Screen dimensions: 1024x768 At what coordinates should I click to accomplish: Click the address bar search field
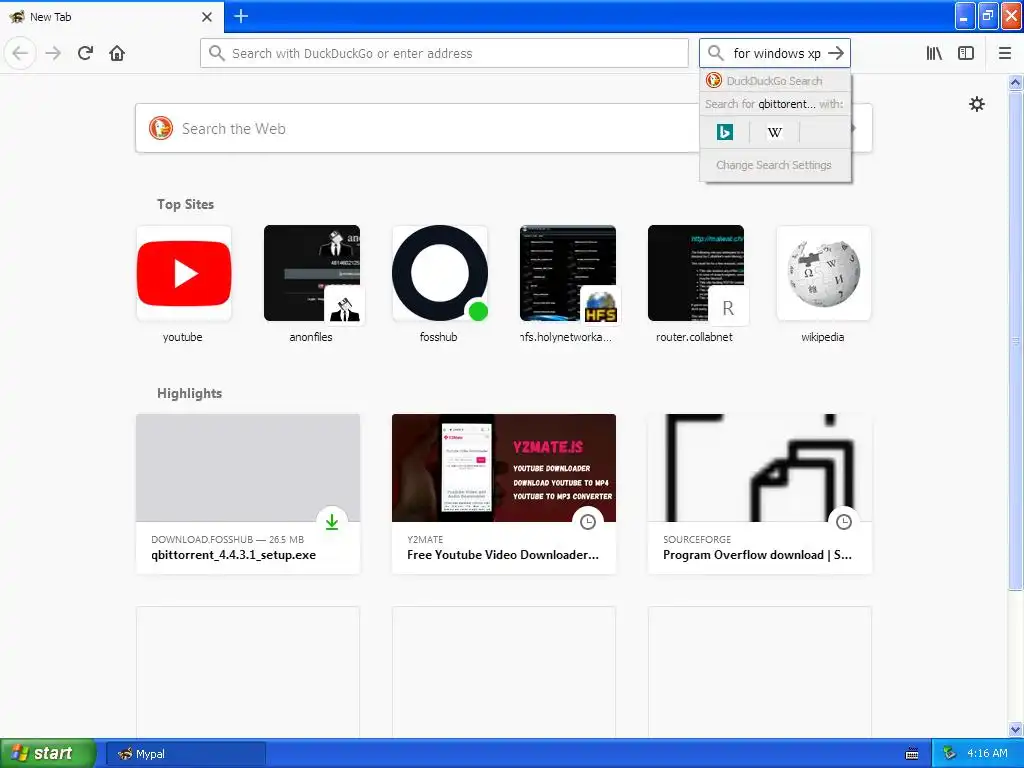pos(444,53)
